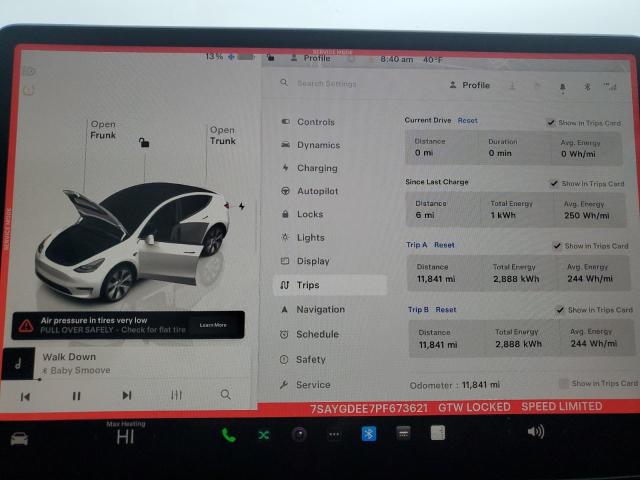This screenshot has height=480, width=640.
Task: Uncheck Trip B Show in Trips Card
Action: click(560, 309)
